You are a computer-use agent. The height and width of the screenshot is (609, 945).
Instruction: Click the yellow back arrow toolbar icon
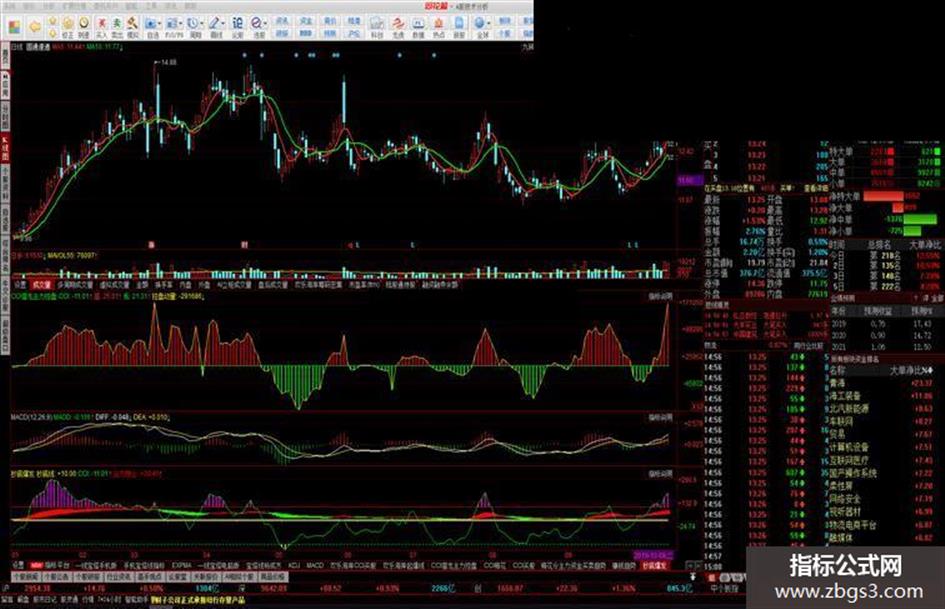pos(35,26)
